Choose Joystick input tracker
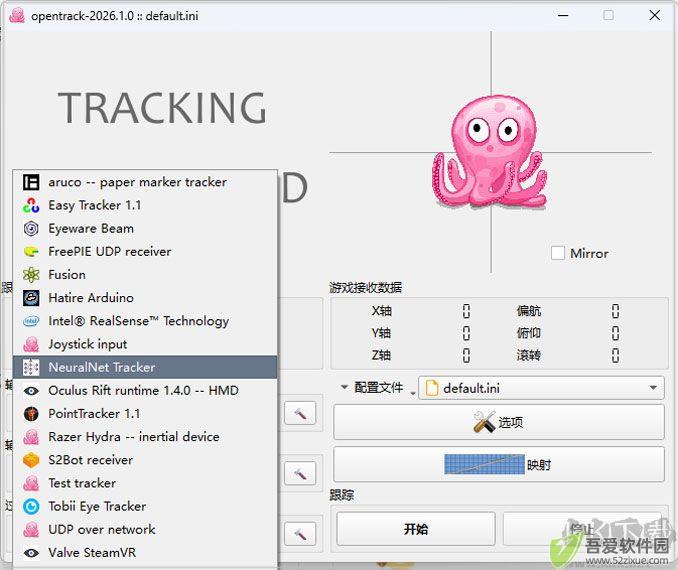The height and width of the screenshot is (570, 678). point(145,344)
